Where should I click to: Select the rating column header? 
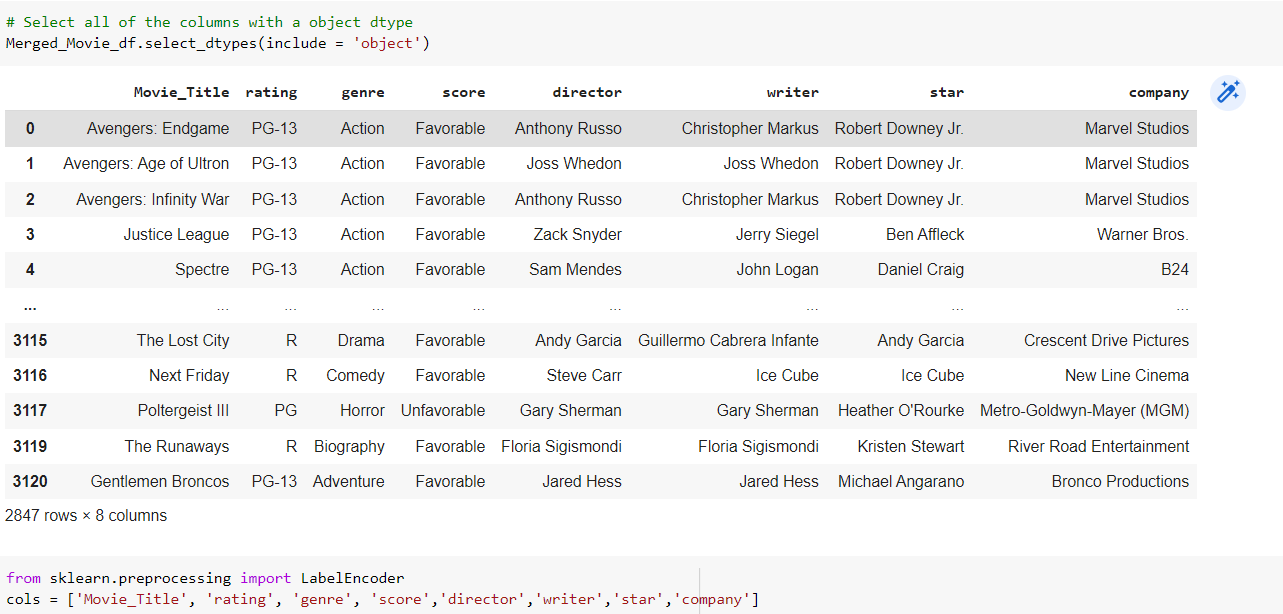[271, 92]
